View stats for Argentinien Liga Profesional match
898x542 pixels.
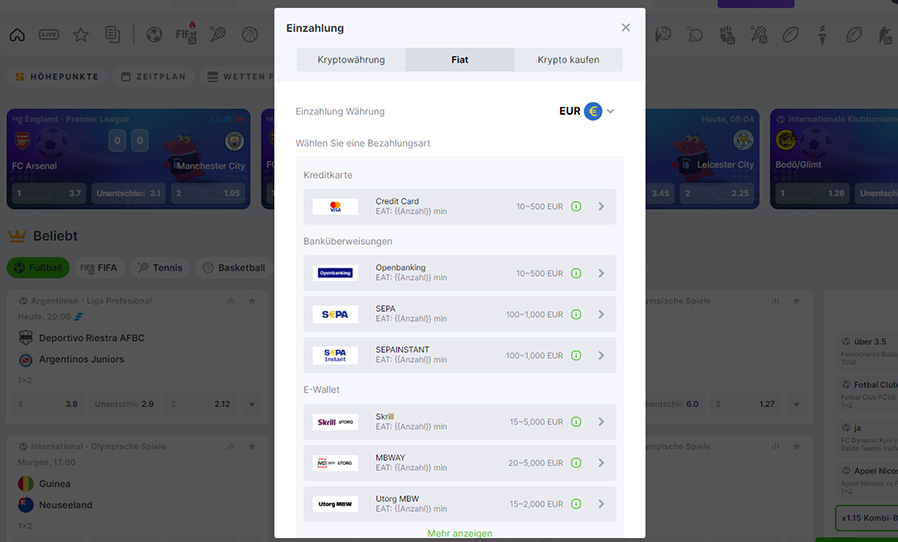(231, 300)
